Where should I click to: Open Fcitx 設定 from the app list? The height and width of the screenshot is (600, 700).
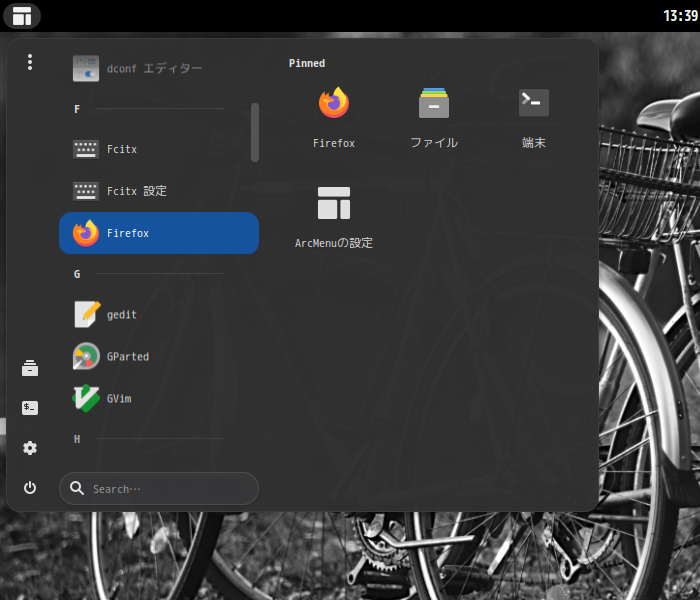click(159, 191)
